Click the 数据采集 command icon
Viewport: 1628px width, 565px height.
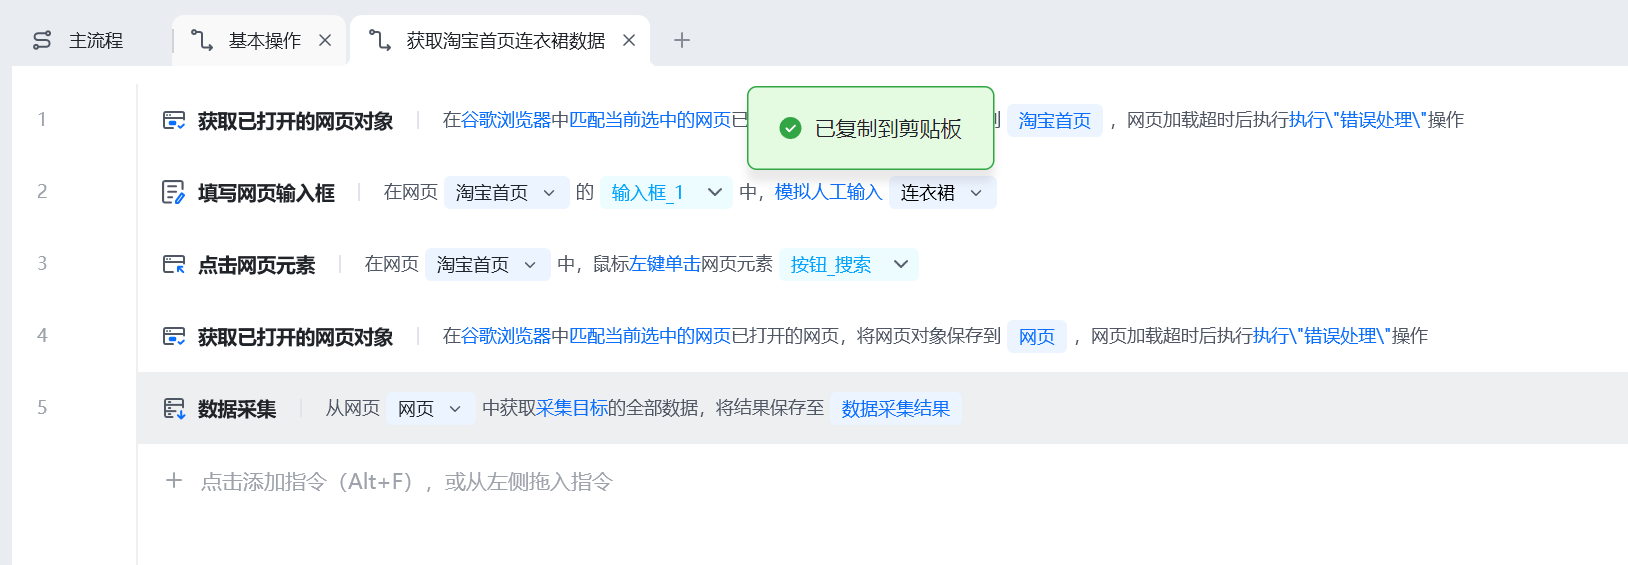(174, 408)
